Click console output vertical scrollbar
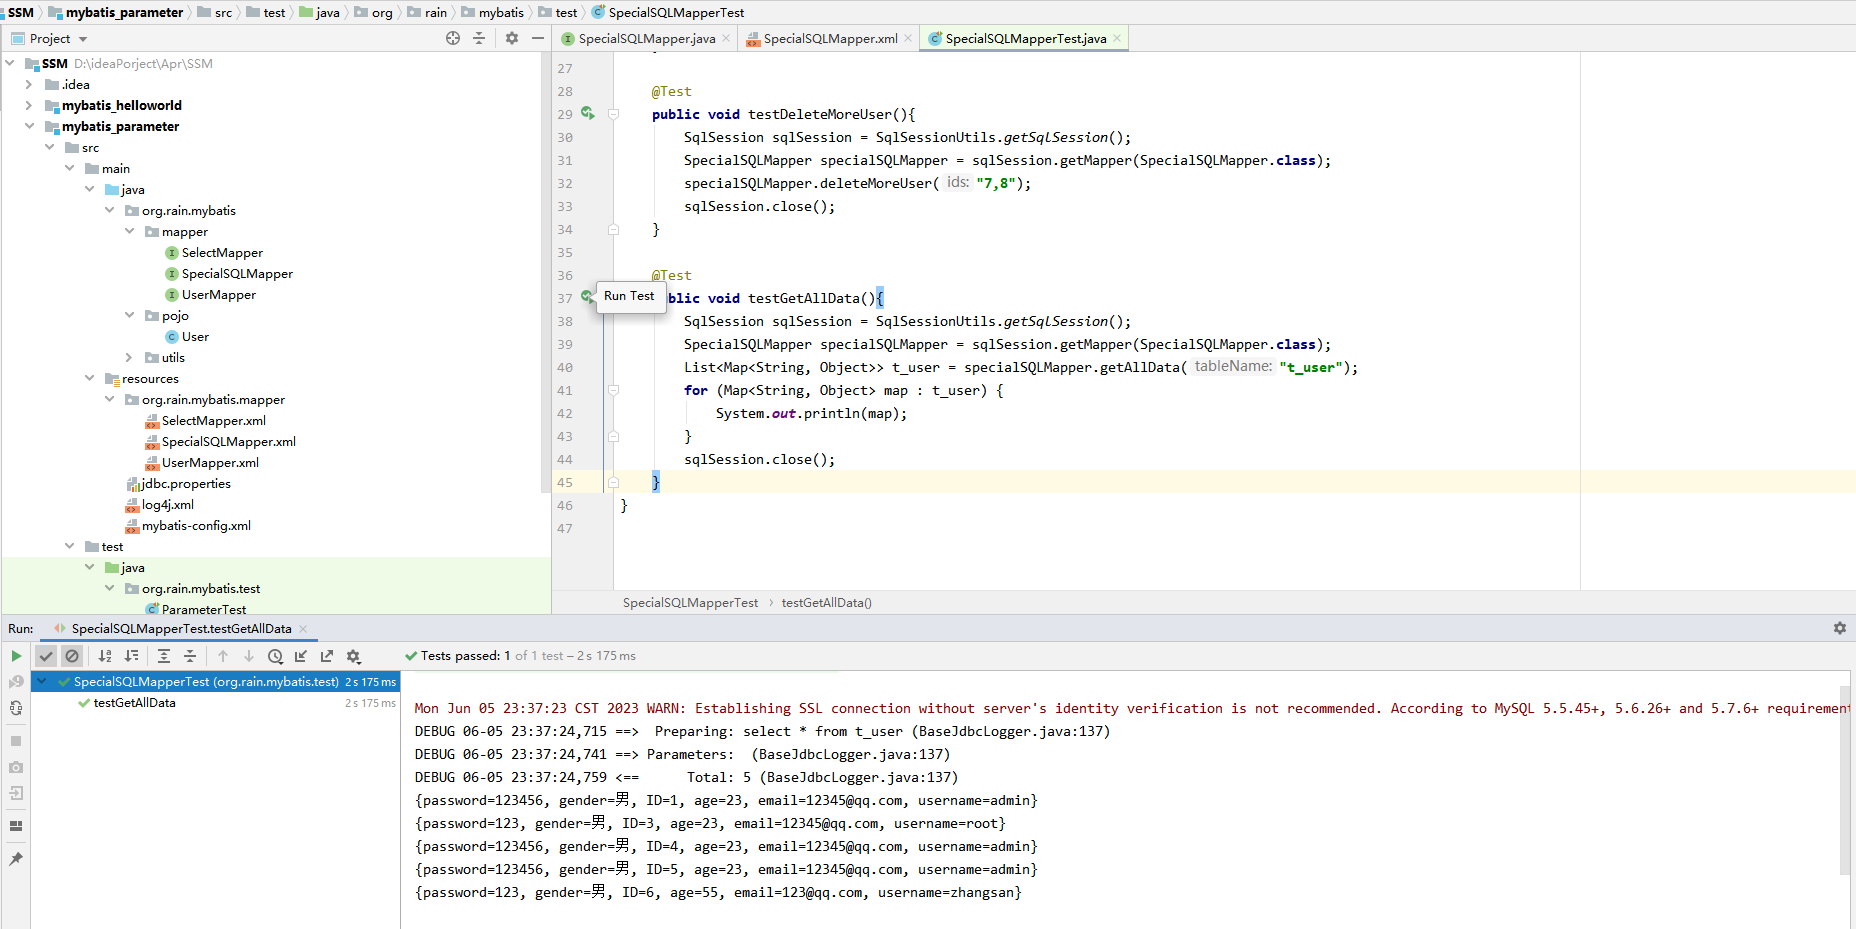 (1844, 780)
